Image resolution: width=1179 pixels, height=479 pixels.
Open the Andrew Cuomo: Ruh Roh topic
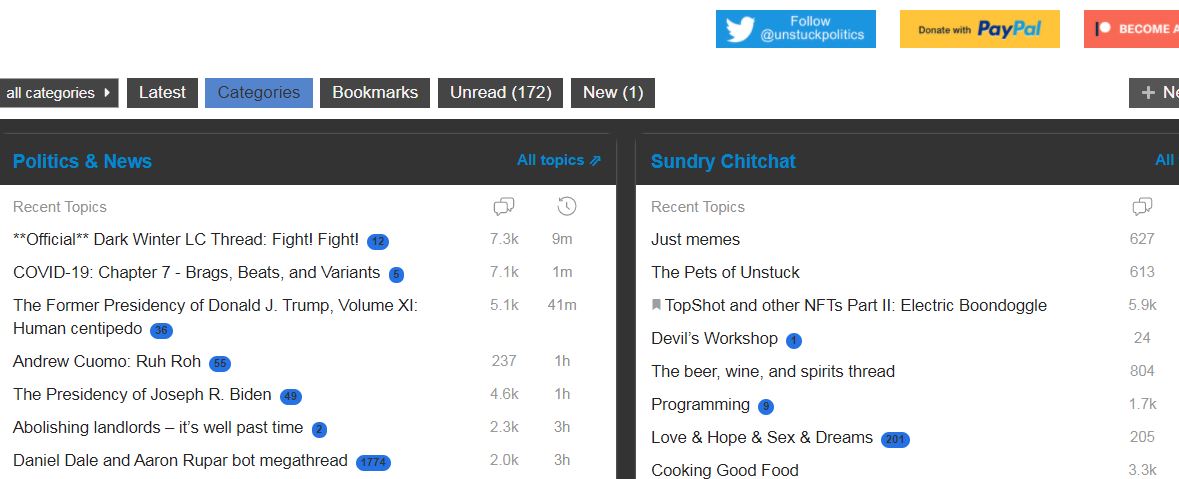(x=107, y=361)
